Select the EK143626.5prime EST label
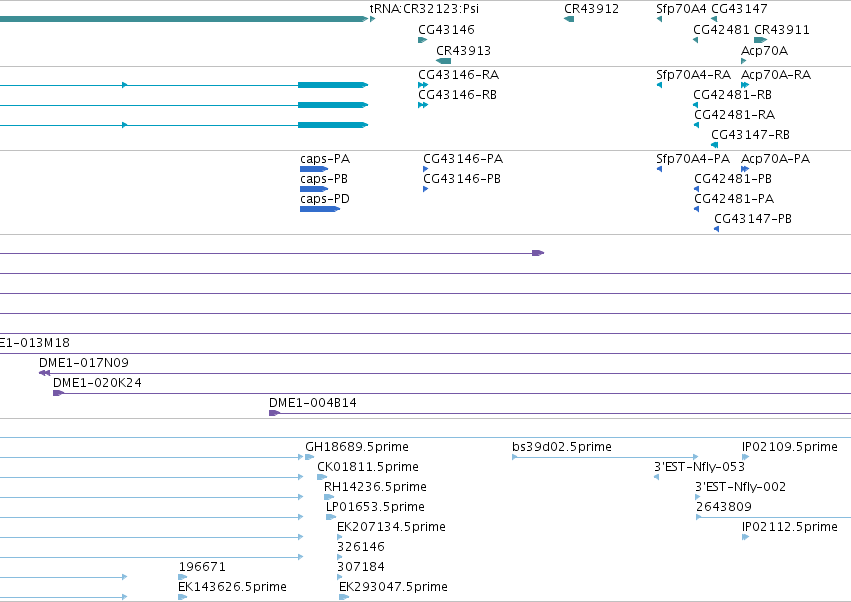851x602 pixels. tap(232, 587)
